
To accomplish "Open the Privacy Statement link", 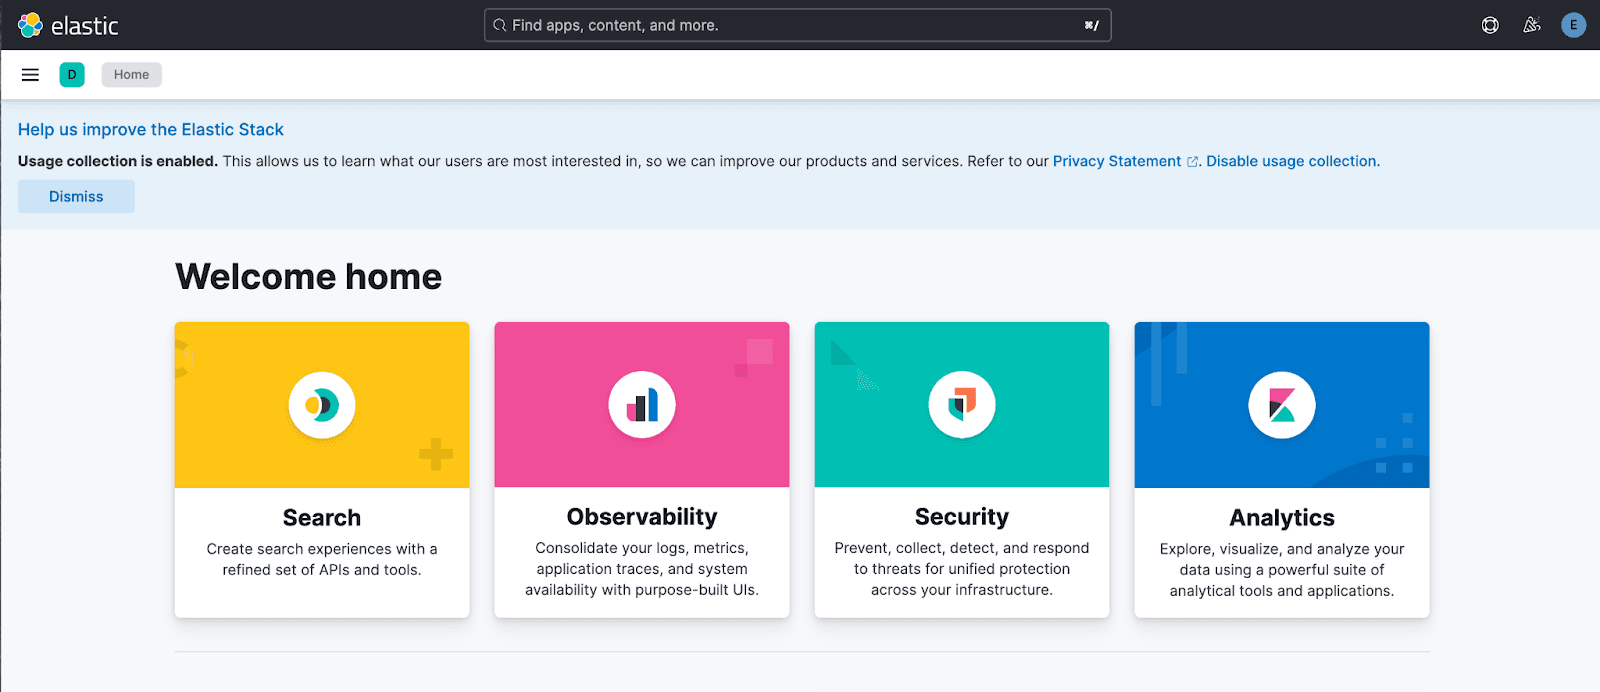I will coord(1117,161).
